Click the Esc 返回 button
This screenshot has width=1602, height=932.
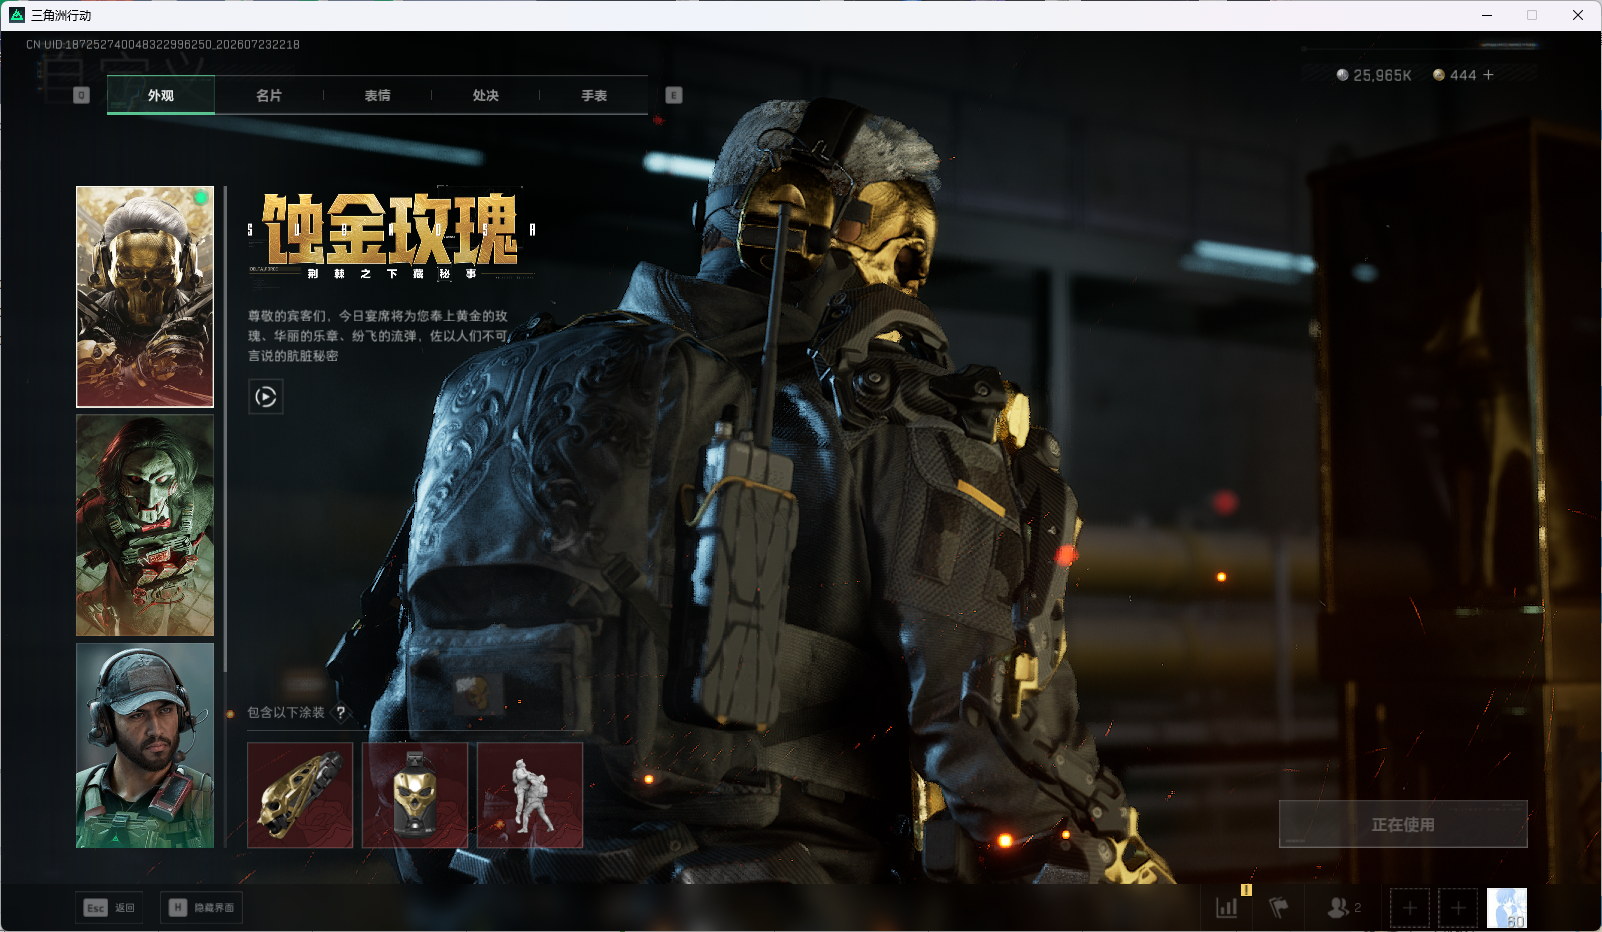(109, 908)
